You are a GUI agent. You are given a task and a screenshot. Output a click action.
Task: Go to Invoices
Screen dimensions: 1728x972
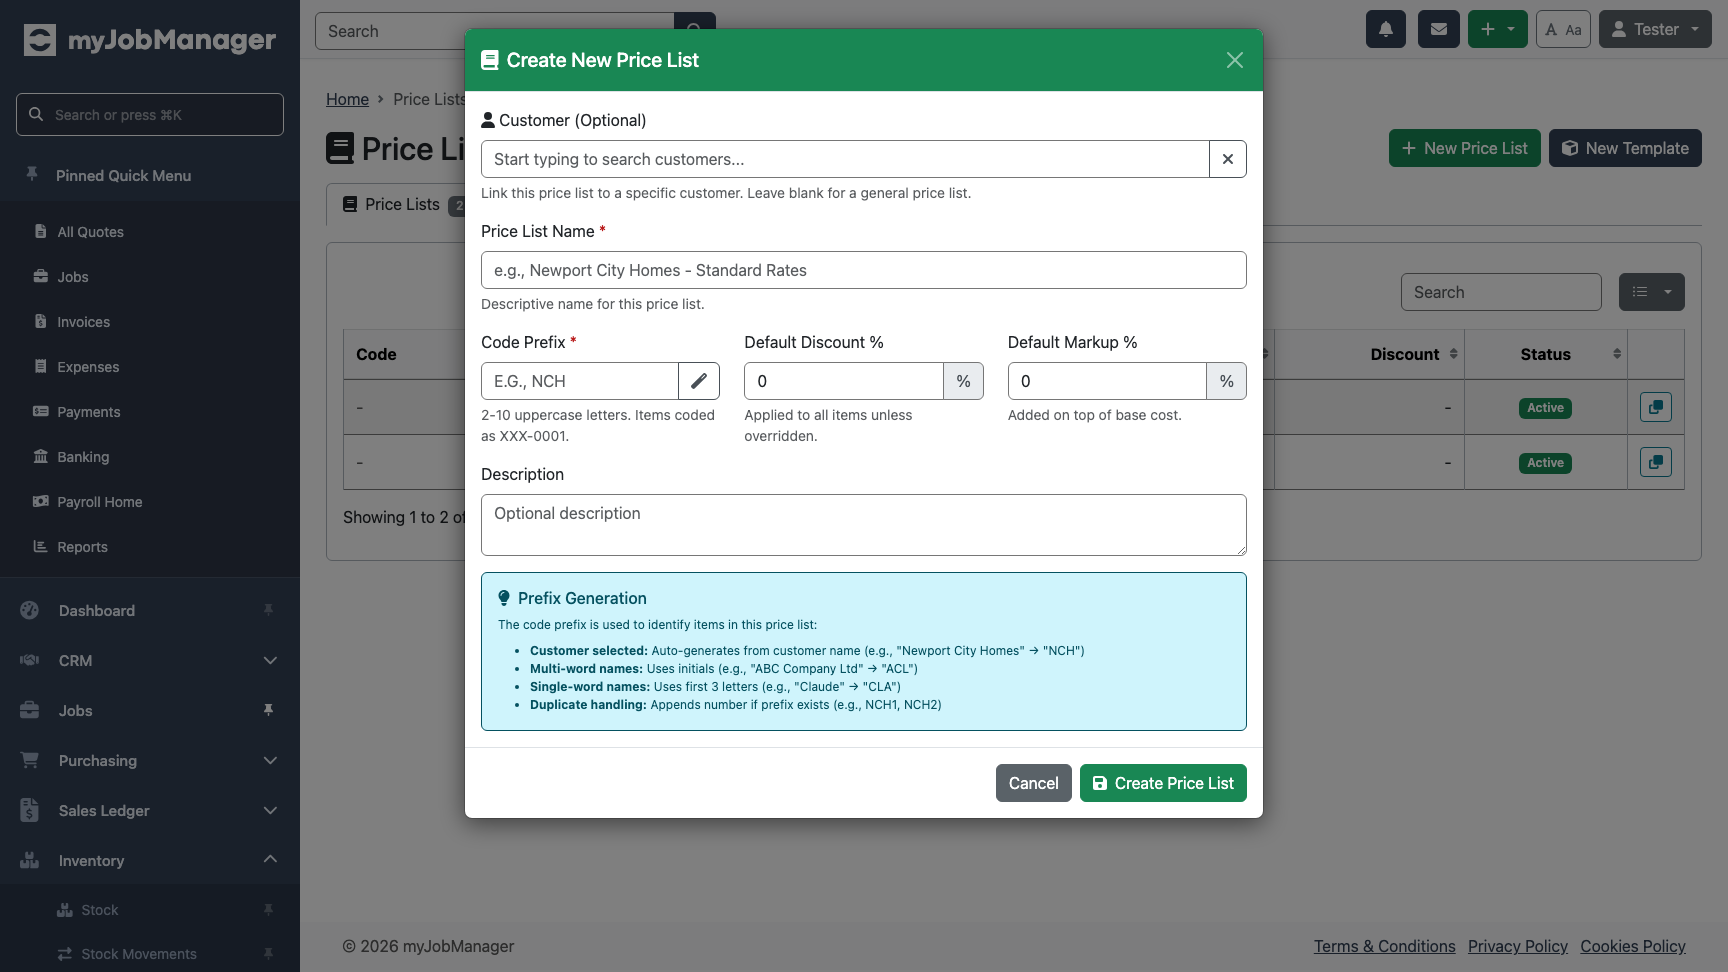pyautogui.click(x=83, y=322)
